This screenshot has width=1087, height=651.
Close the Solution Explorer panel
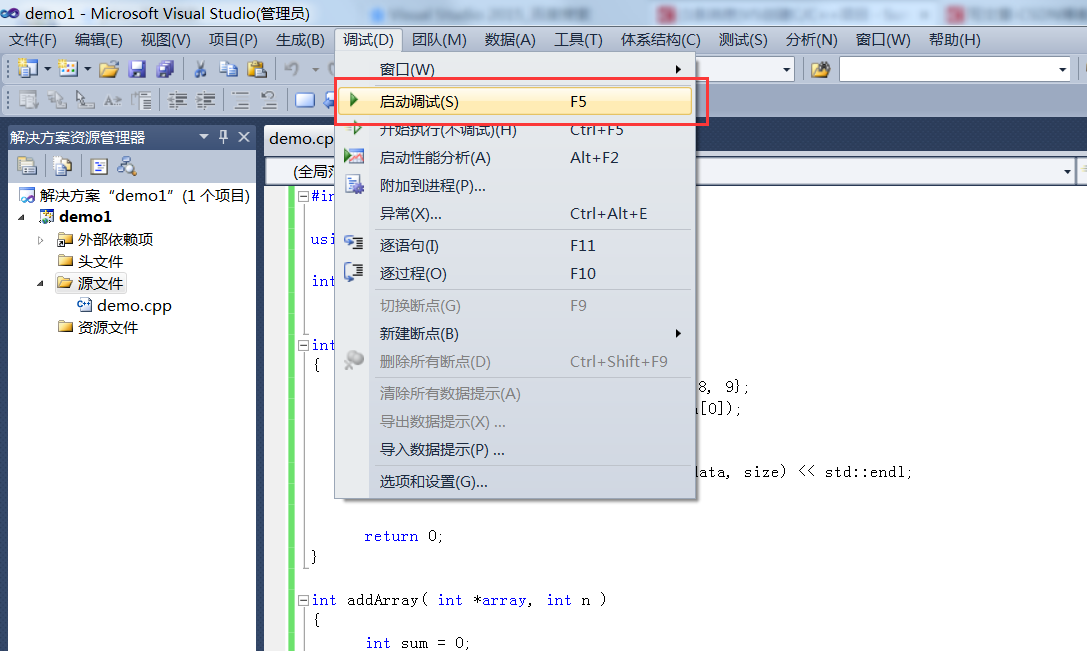(244, 137)
